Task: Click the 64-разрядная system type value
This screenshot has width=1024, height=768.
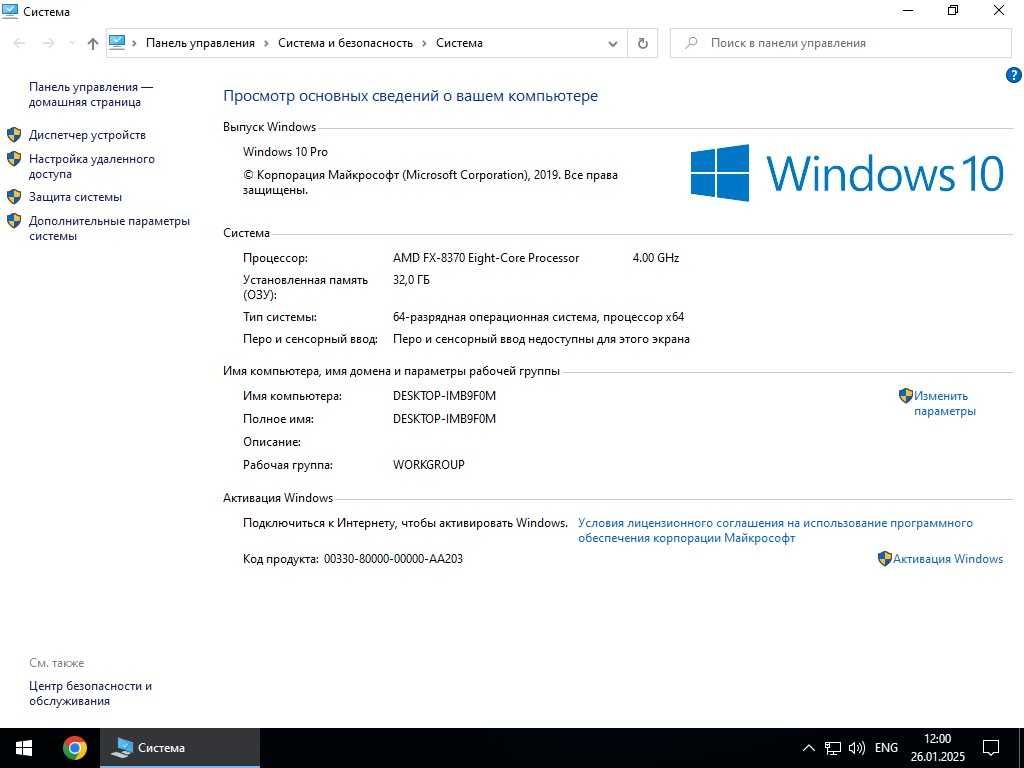Action: (x=539, y=317)
